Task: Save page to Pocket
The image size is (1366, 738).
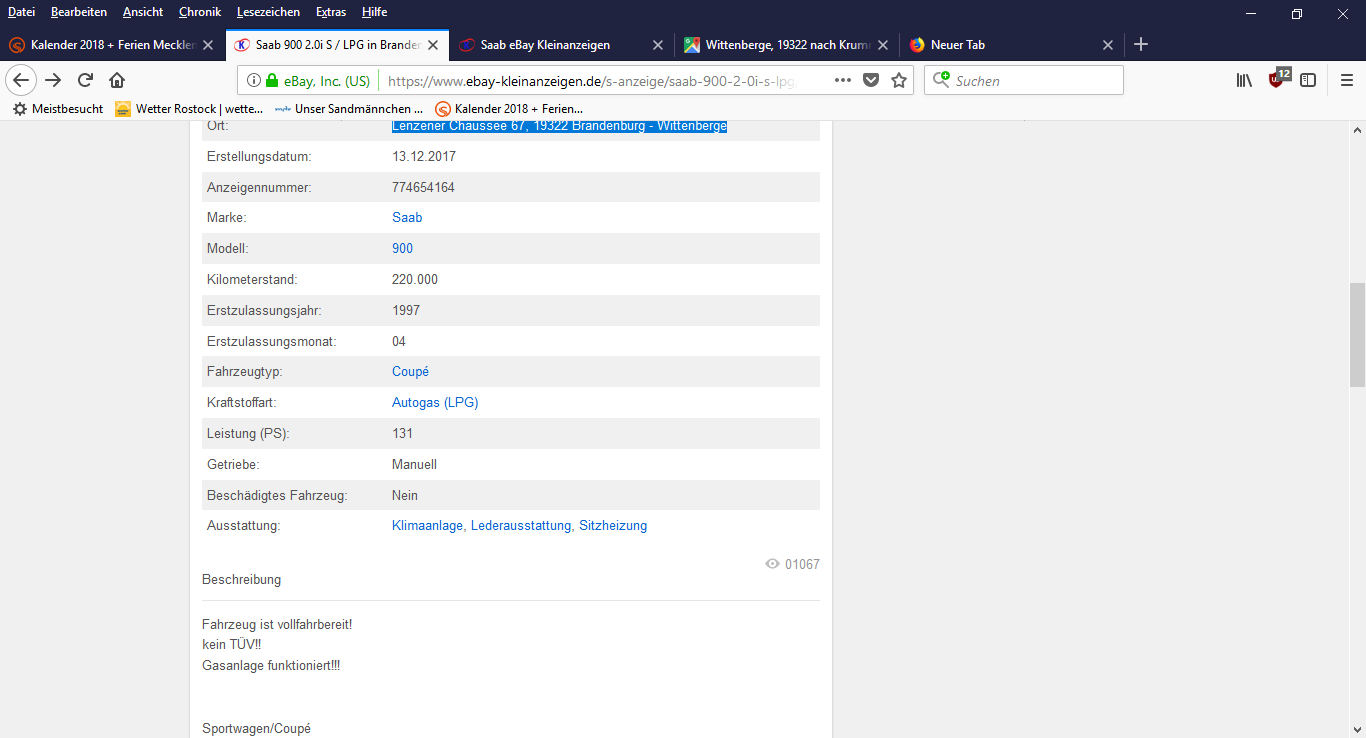Action: [871, 80]
